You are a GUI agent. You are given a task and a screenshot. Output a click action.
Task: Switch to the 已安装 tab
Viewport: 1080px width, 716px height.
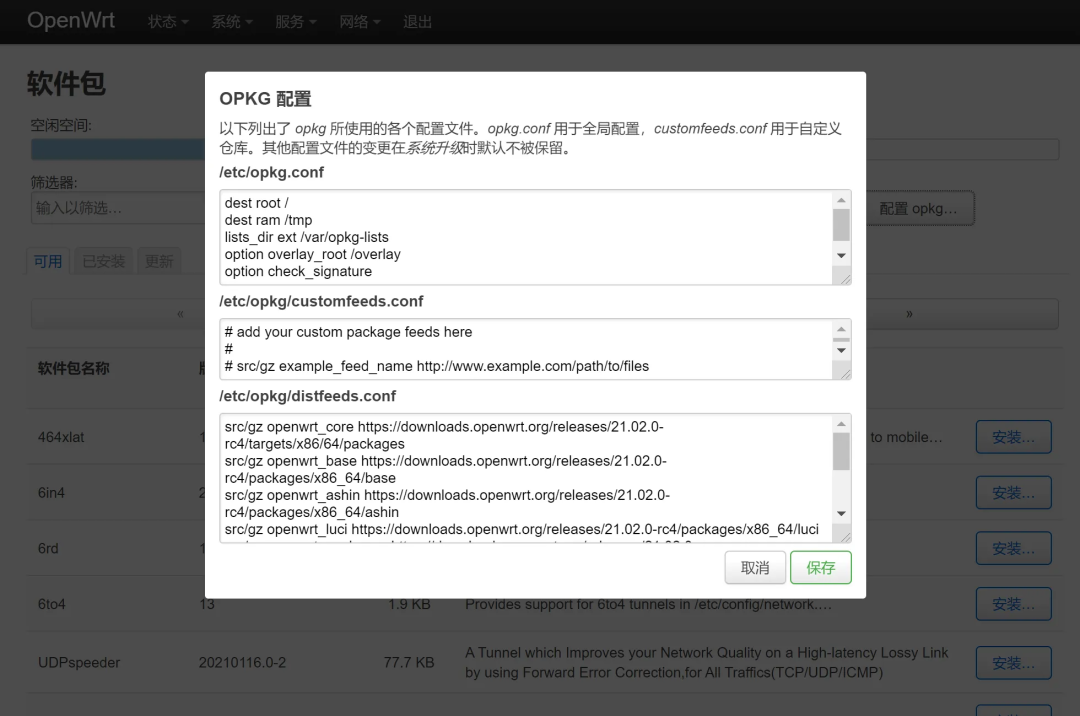pos(104,261)
